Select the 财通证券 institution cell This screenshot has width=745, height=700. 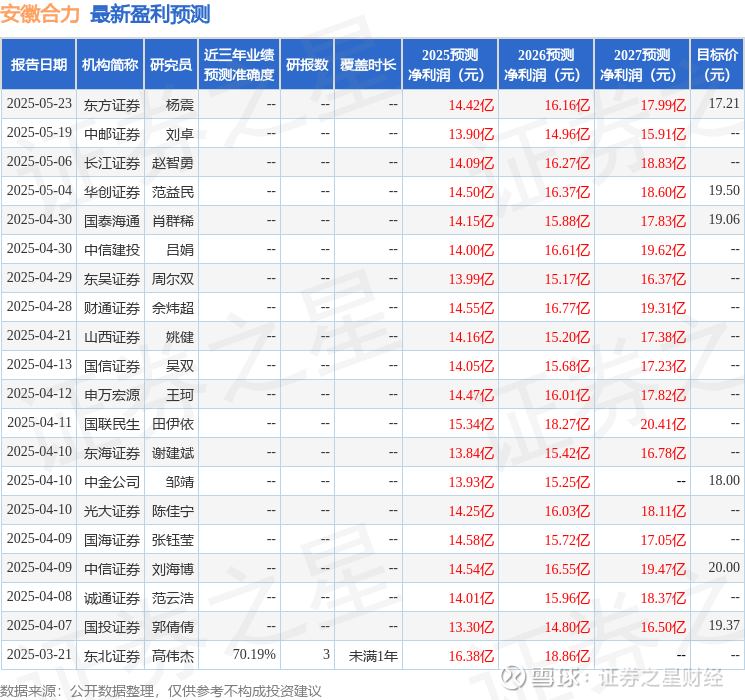point(112,308)
